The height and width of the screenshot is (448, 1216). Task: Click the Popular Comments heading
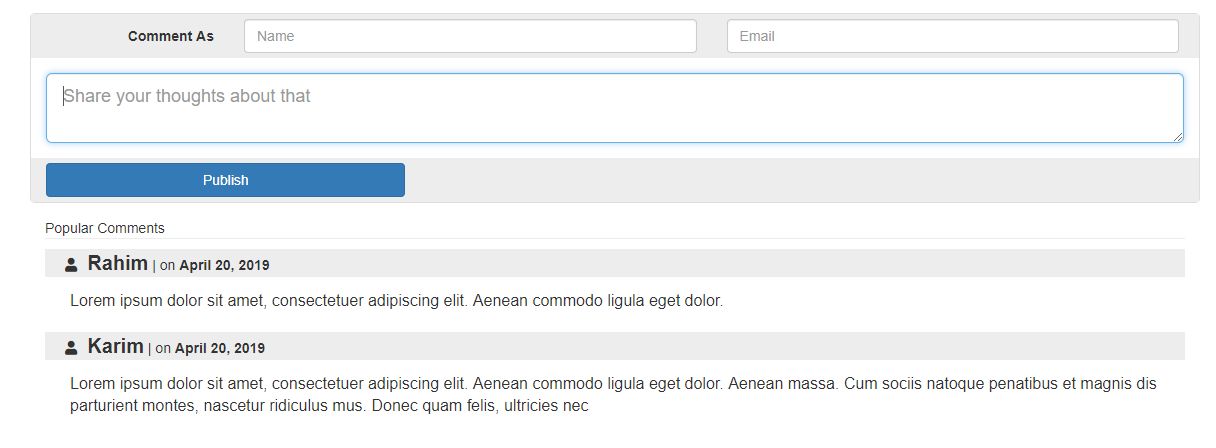[x=105, y=228]
